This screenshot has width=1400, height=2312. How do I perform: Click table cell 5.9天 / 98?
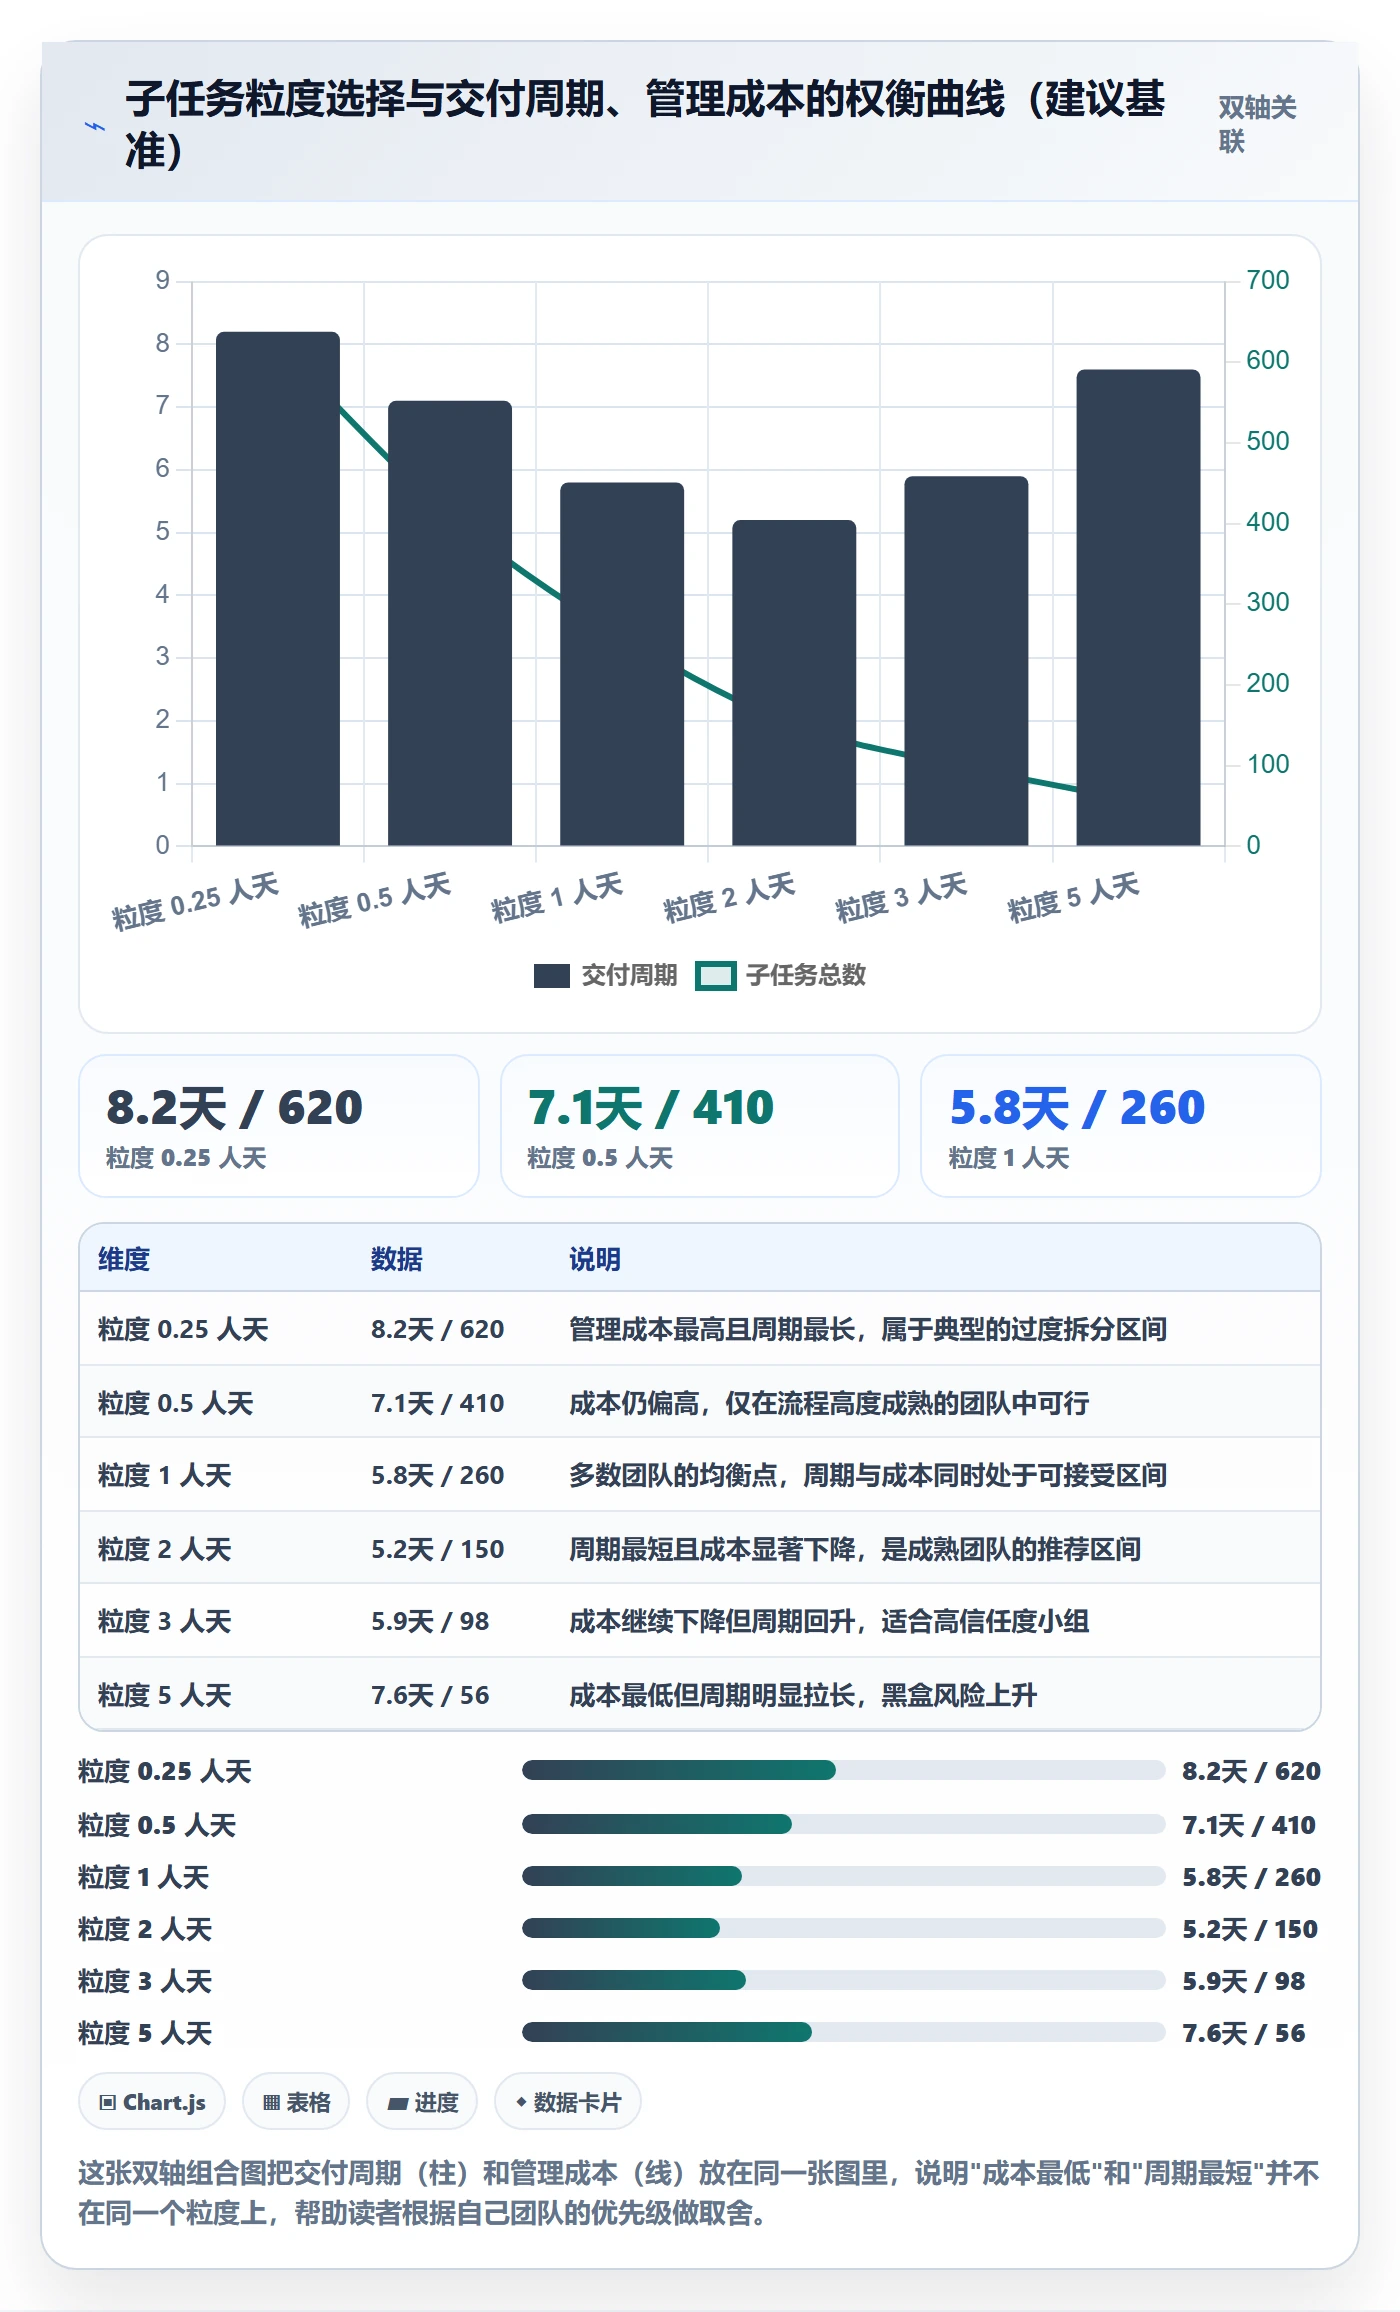point(430,1621)
